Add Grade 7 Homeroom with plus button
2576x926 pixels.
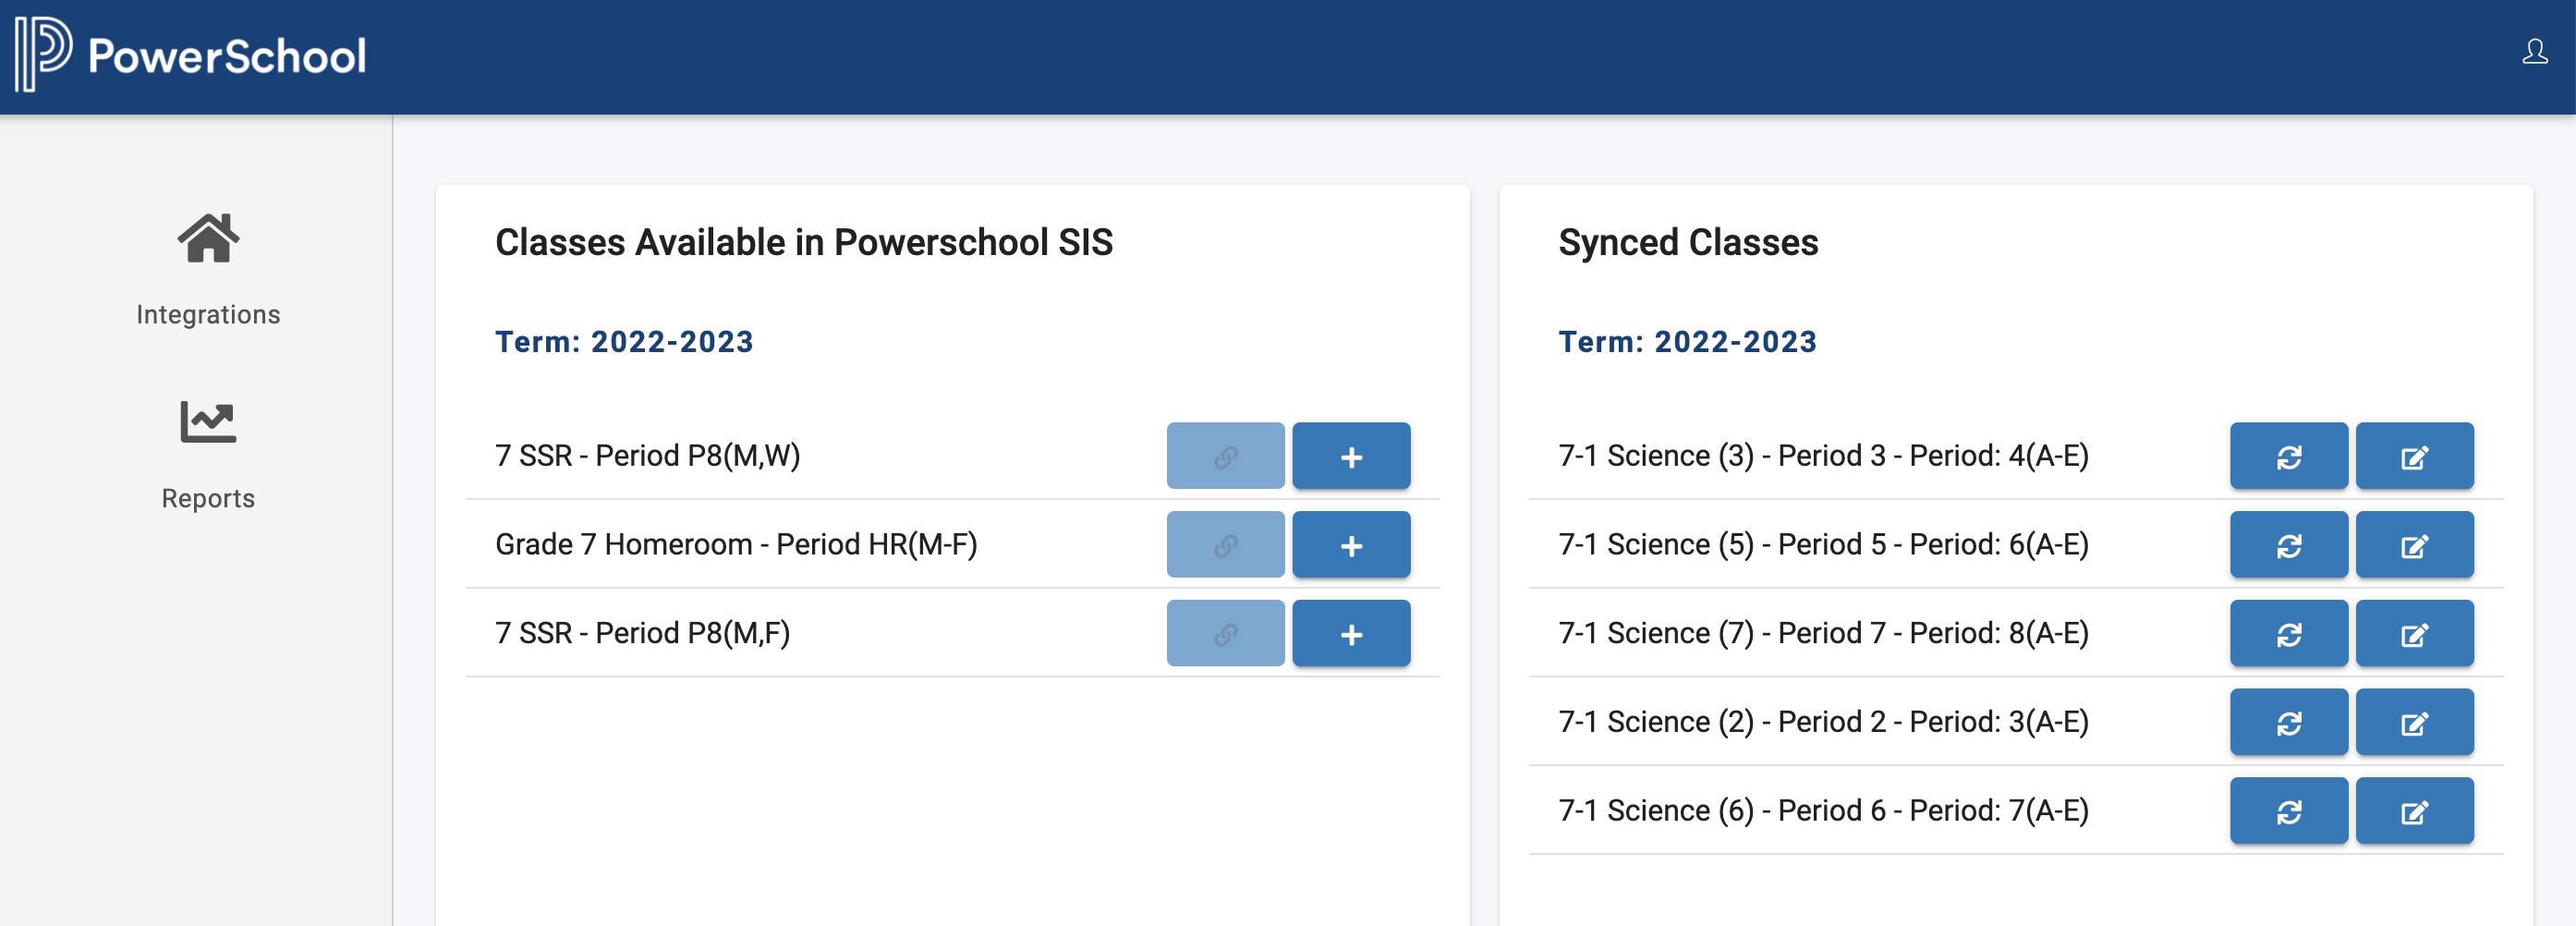(x=1351, y=545)
